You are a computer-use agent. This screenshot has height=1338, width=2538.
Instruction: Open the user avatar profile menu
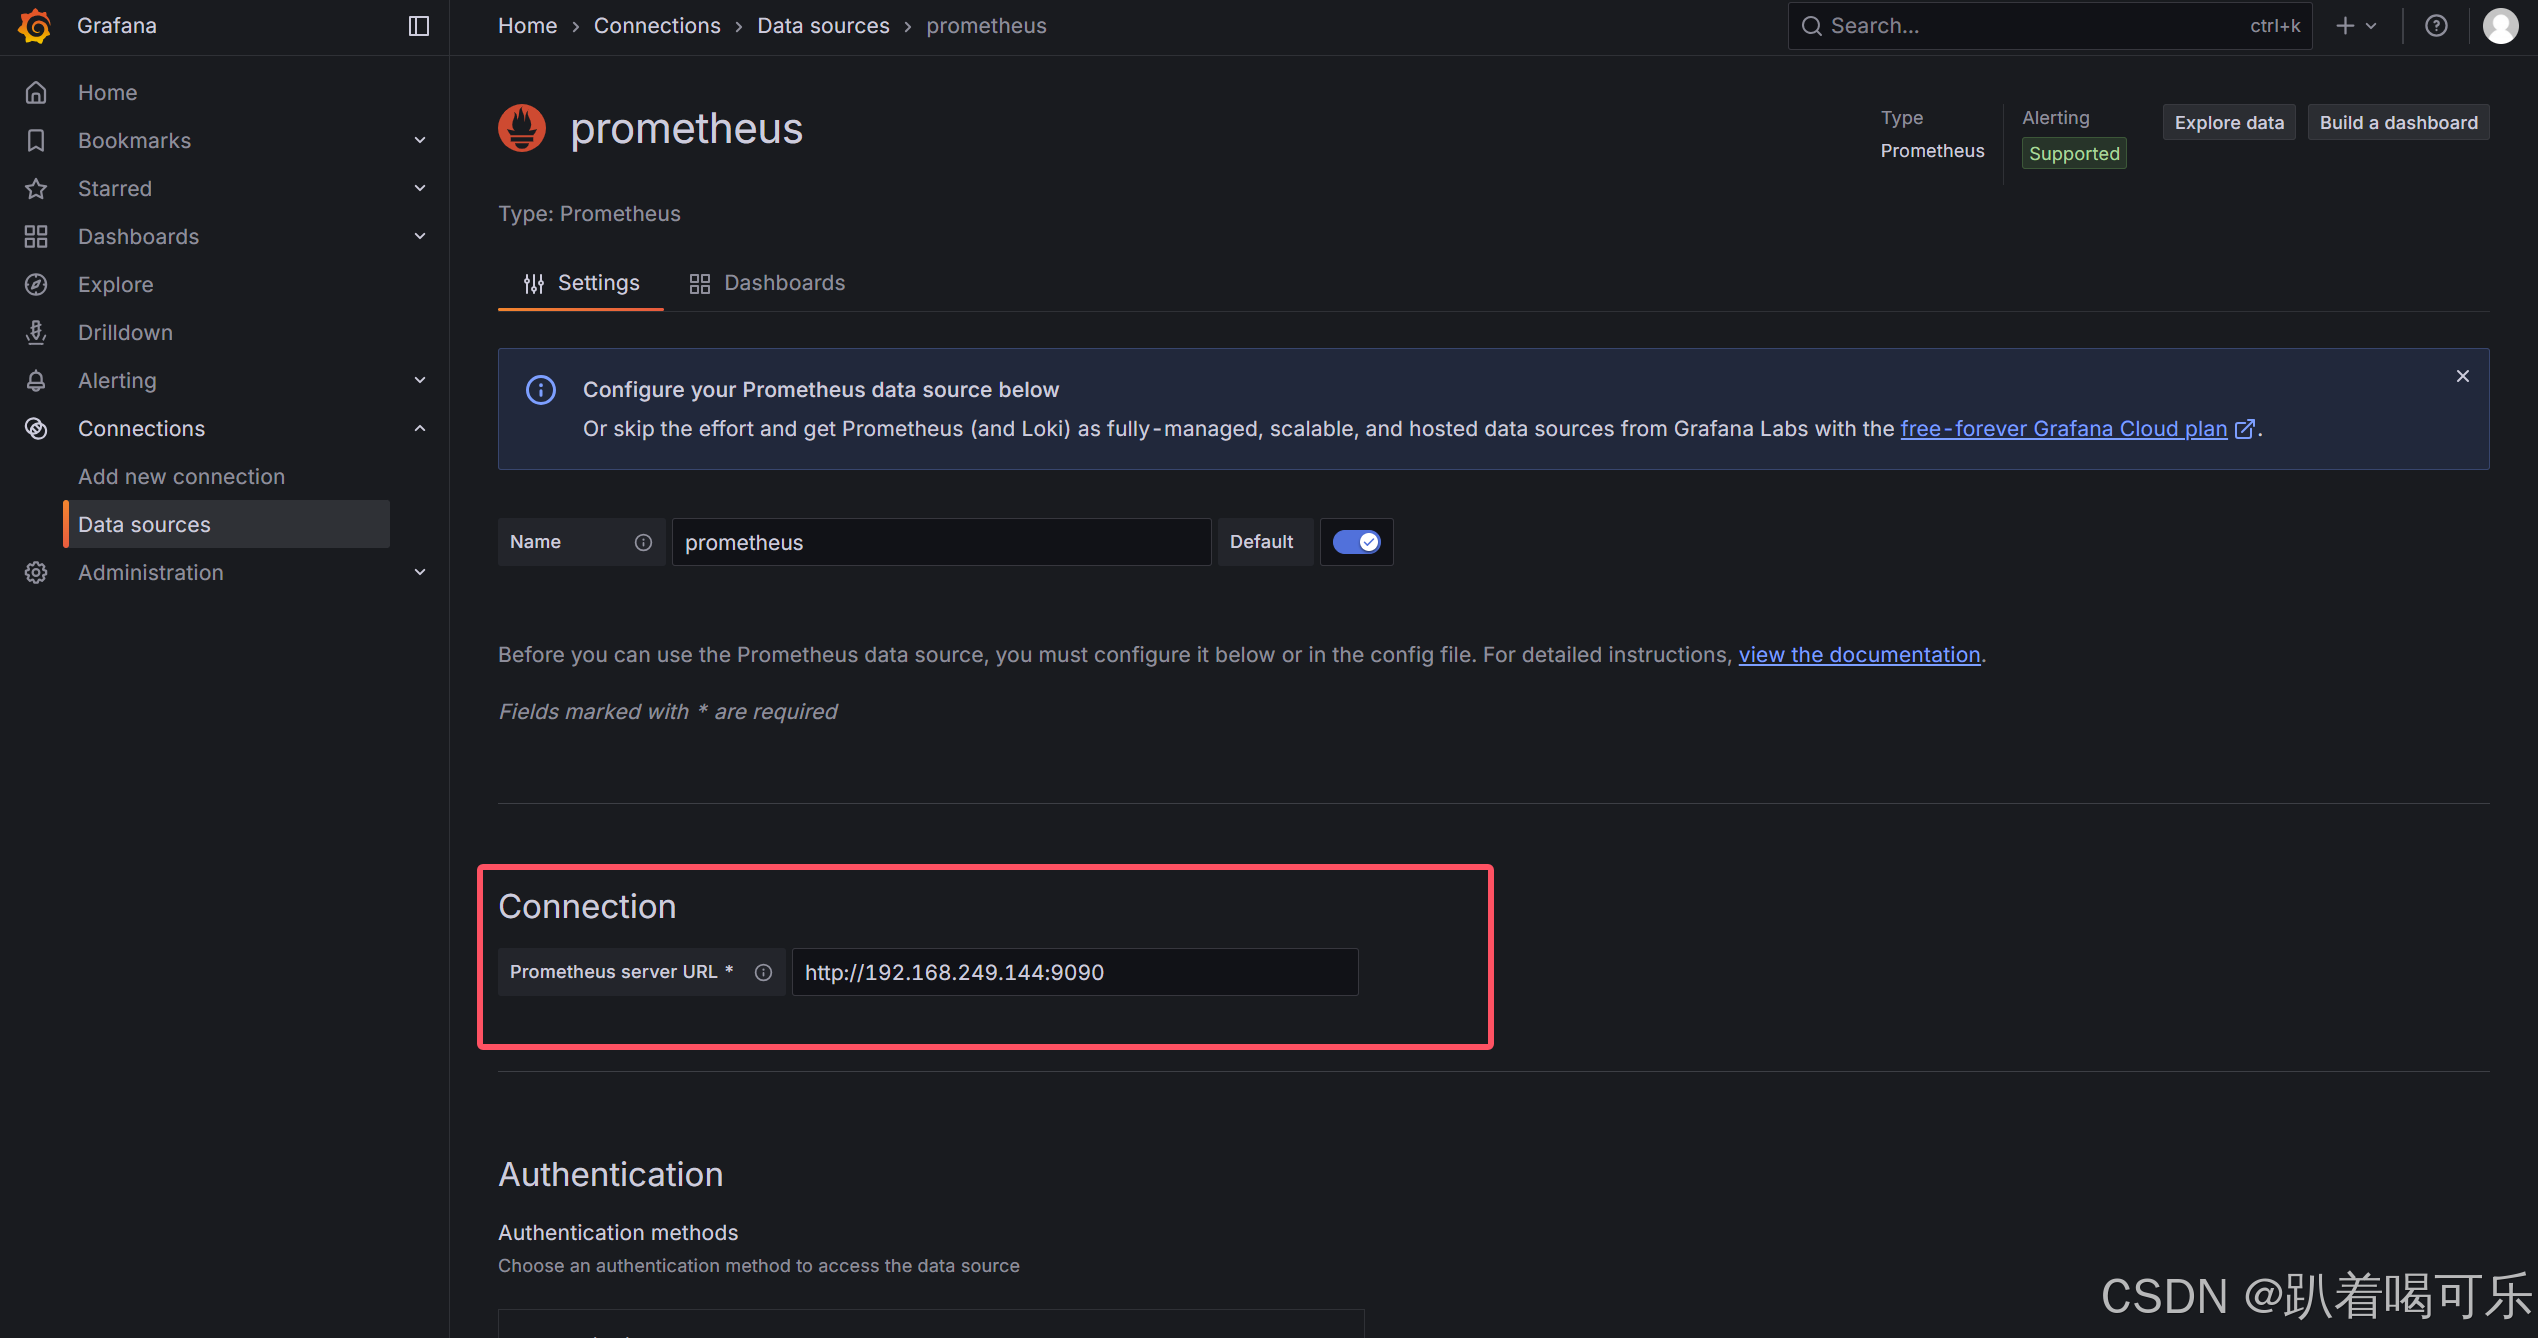[2500, 26]
